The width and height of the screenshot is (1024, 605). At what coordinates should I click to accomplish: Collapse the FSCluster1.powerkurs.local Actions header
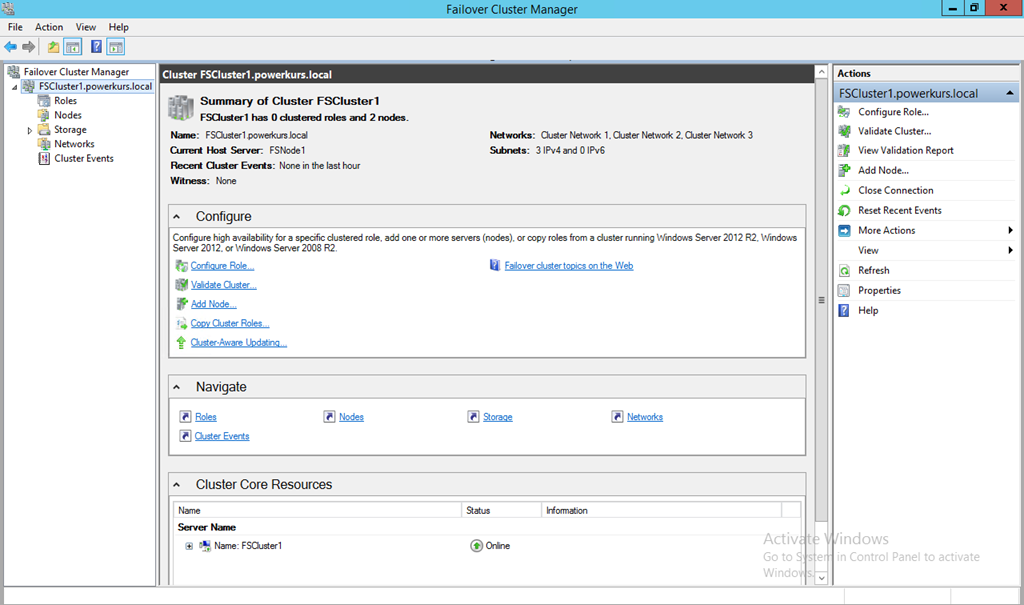coord(1010,93)
